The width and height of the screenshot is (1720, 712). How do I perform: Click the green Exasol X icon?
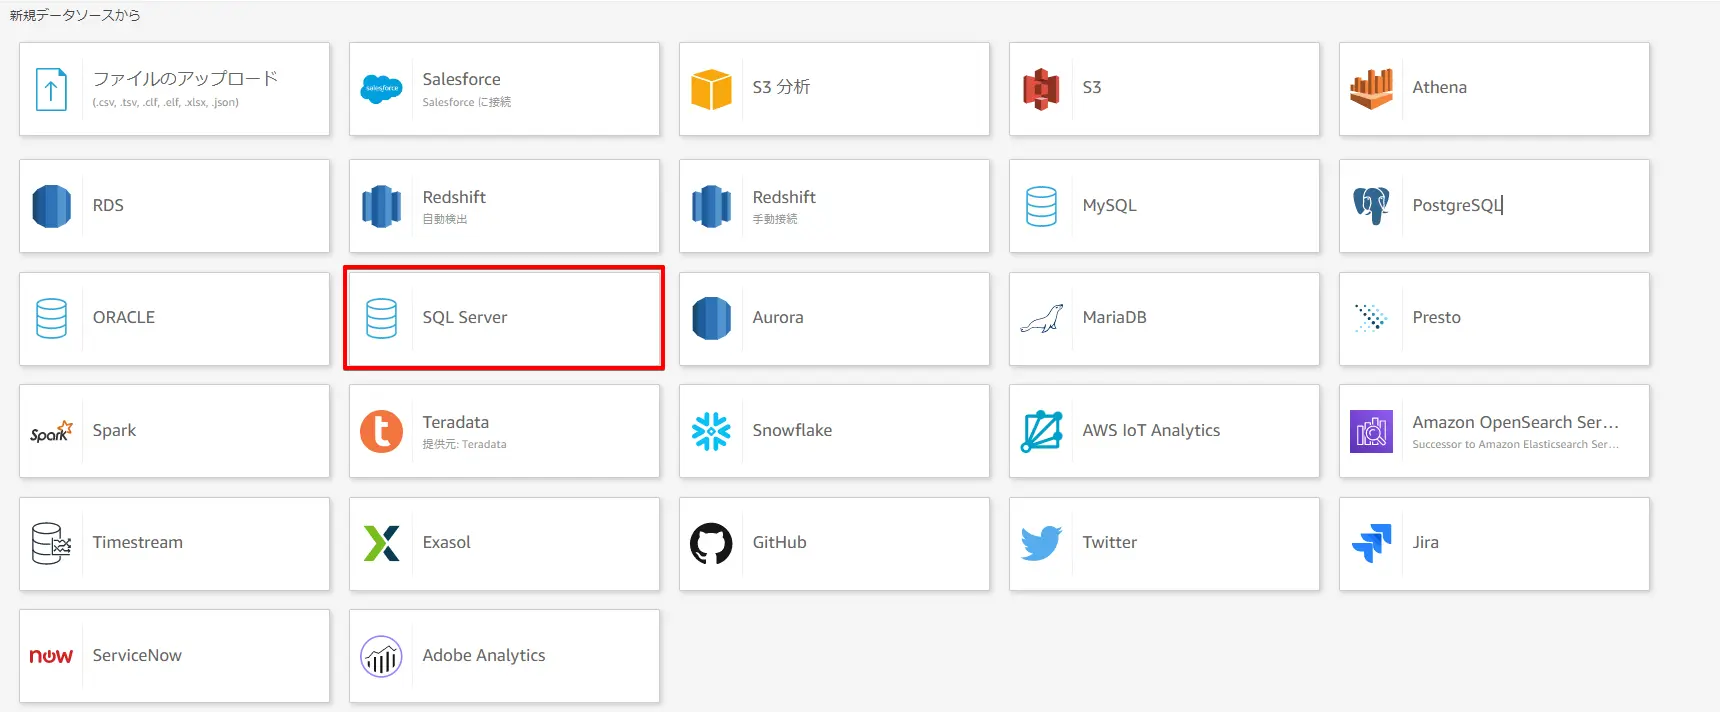pos(381,543)
